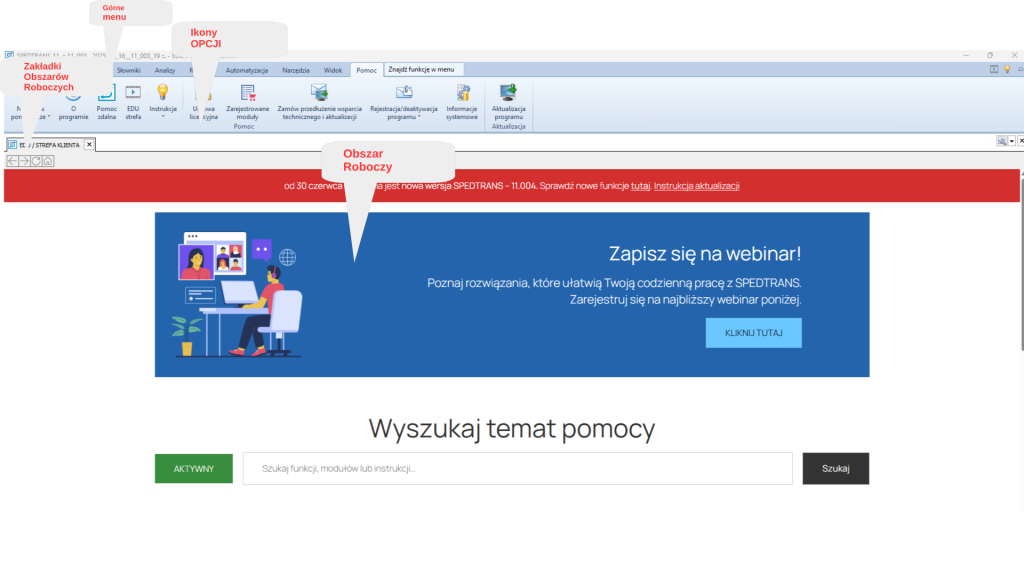The width and height of the screenshot is (1024, 576).
Task: Launch Aktualizacja programu
Action: (x=508, y=99)
